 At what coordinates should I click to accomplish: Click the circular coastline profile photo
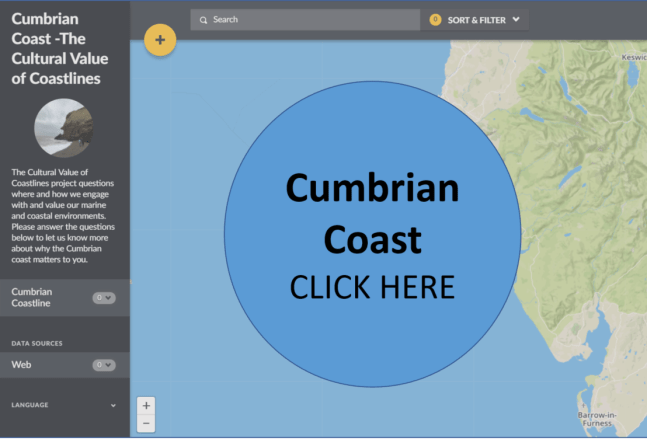click(64, 128)
